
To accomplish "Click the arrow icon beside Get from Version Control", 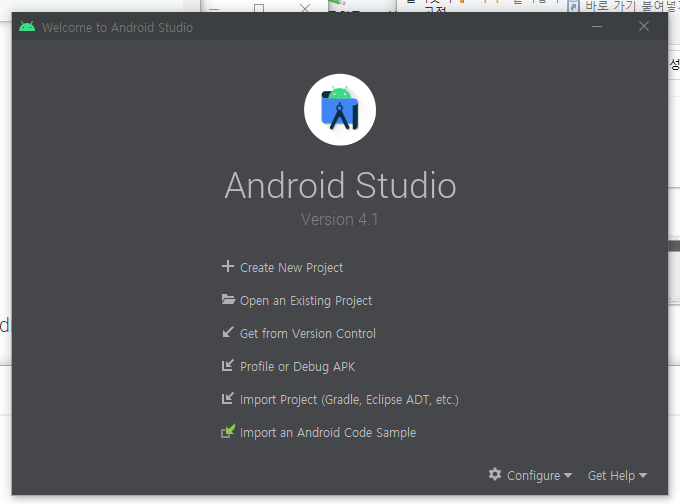I will (x=228, y=332).
